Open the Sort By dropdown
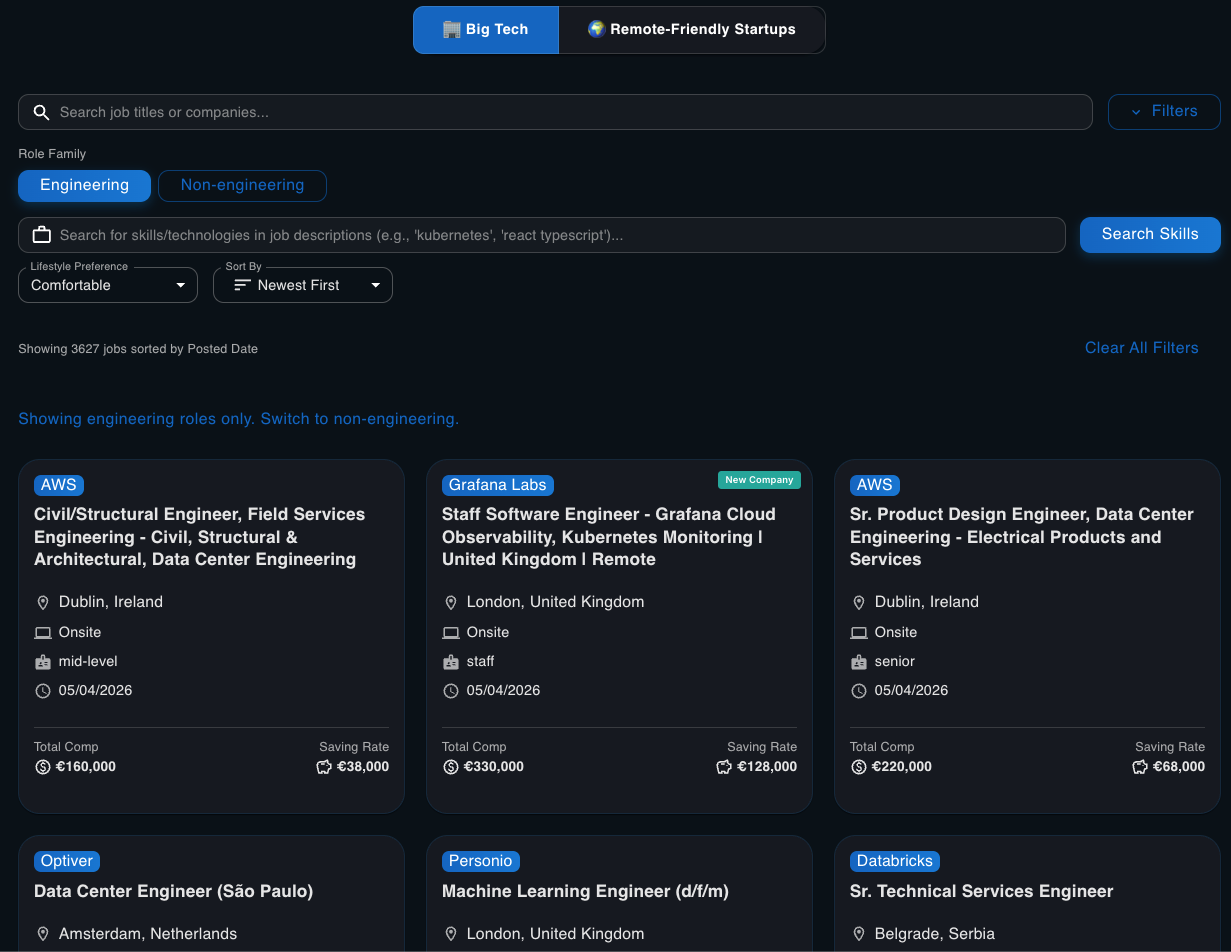1231x952 pixels. 303,285
